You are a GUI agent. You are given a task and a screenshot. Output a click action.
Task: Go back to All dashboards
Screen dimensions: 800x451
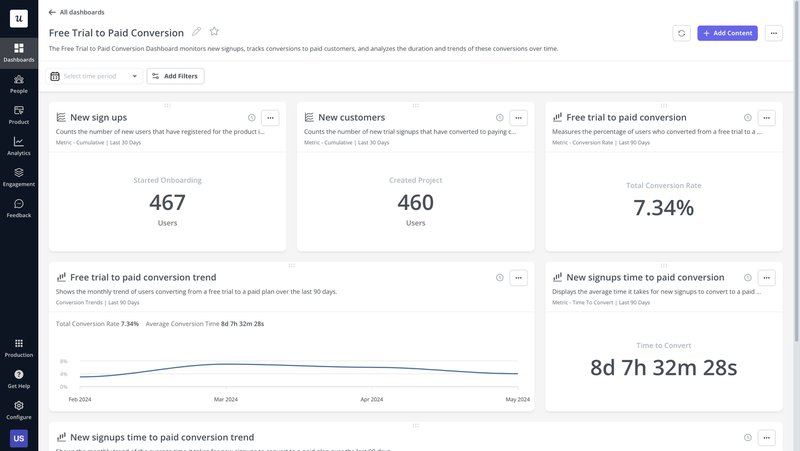78,12
